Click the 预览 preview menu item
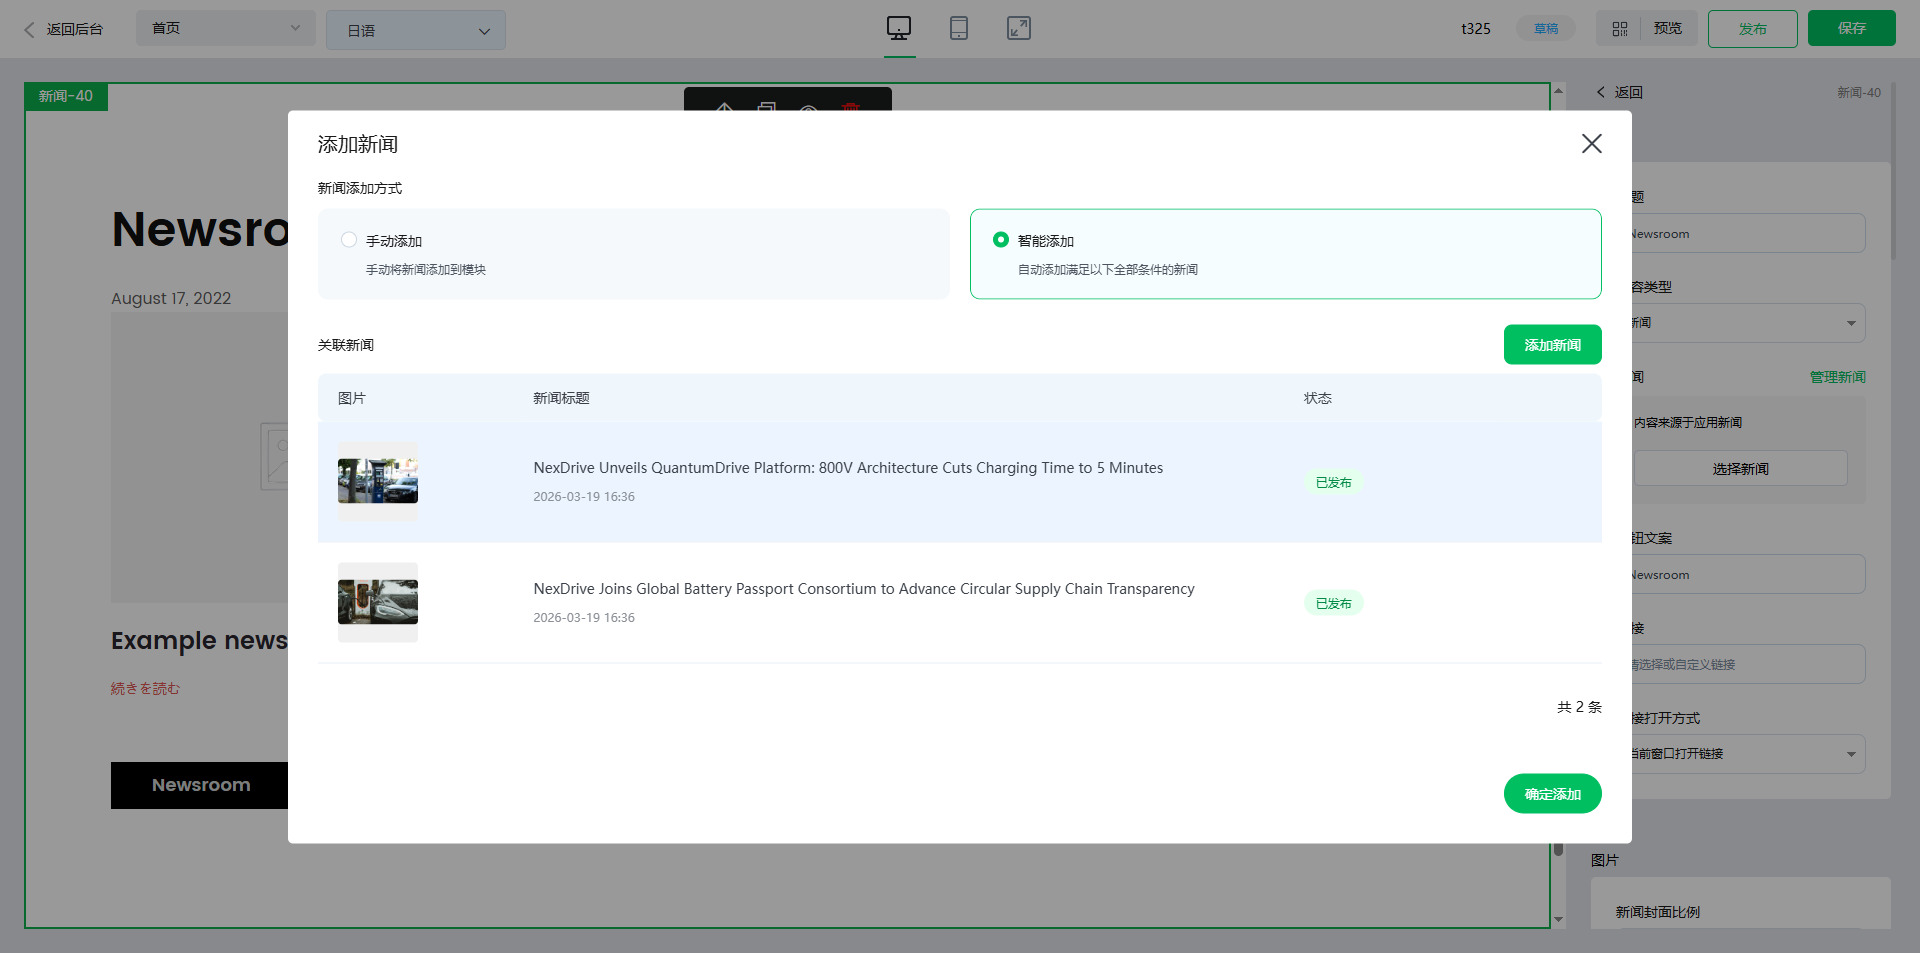Viewport: 1920px width, 953px height. (1668, 28)
